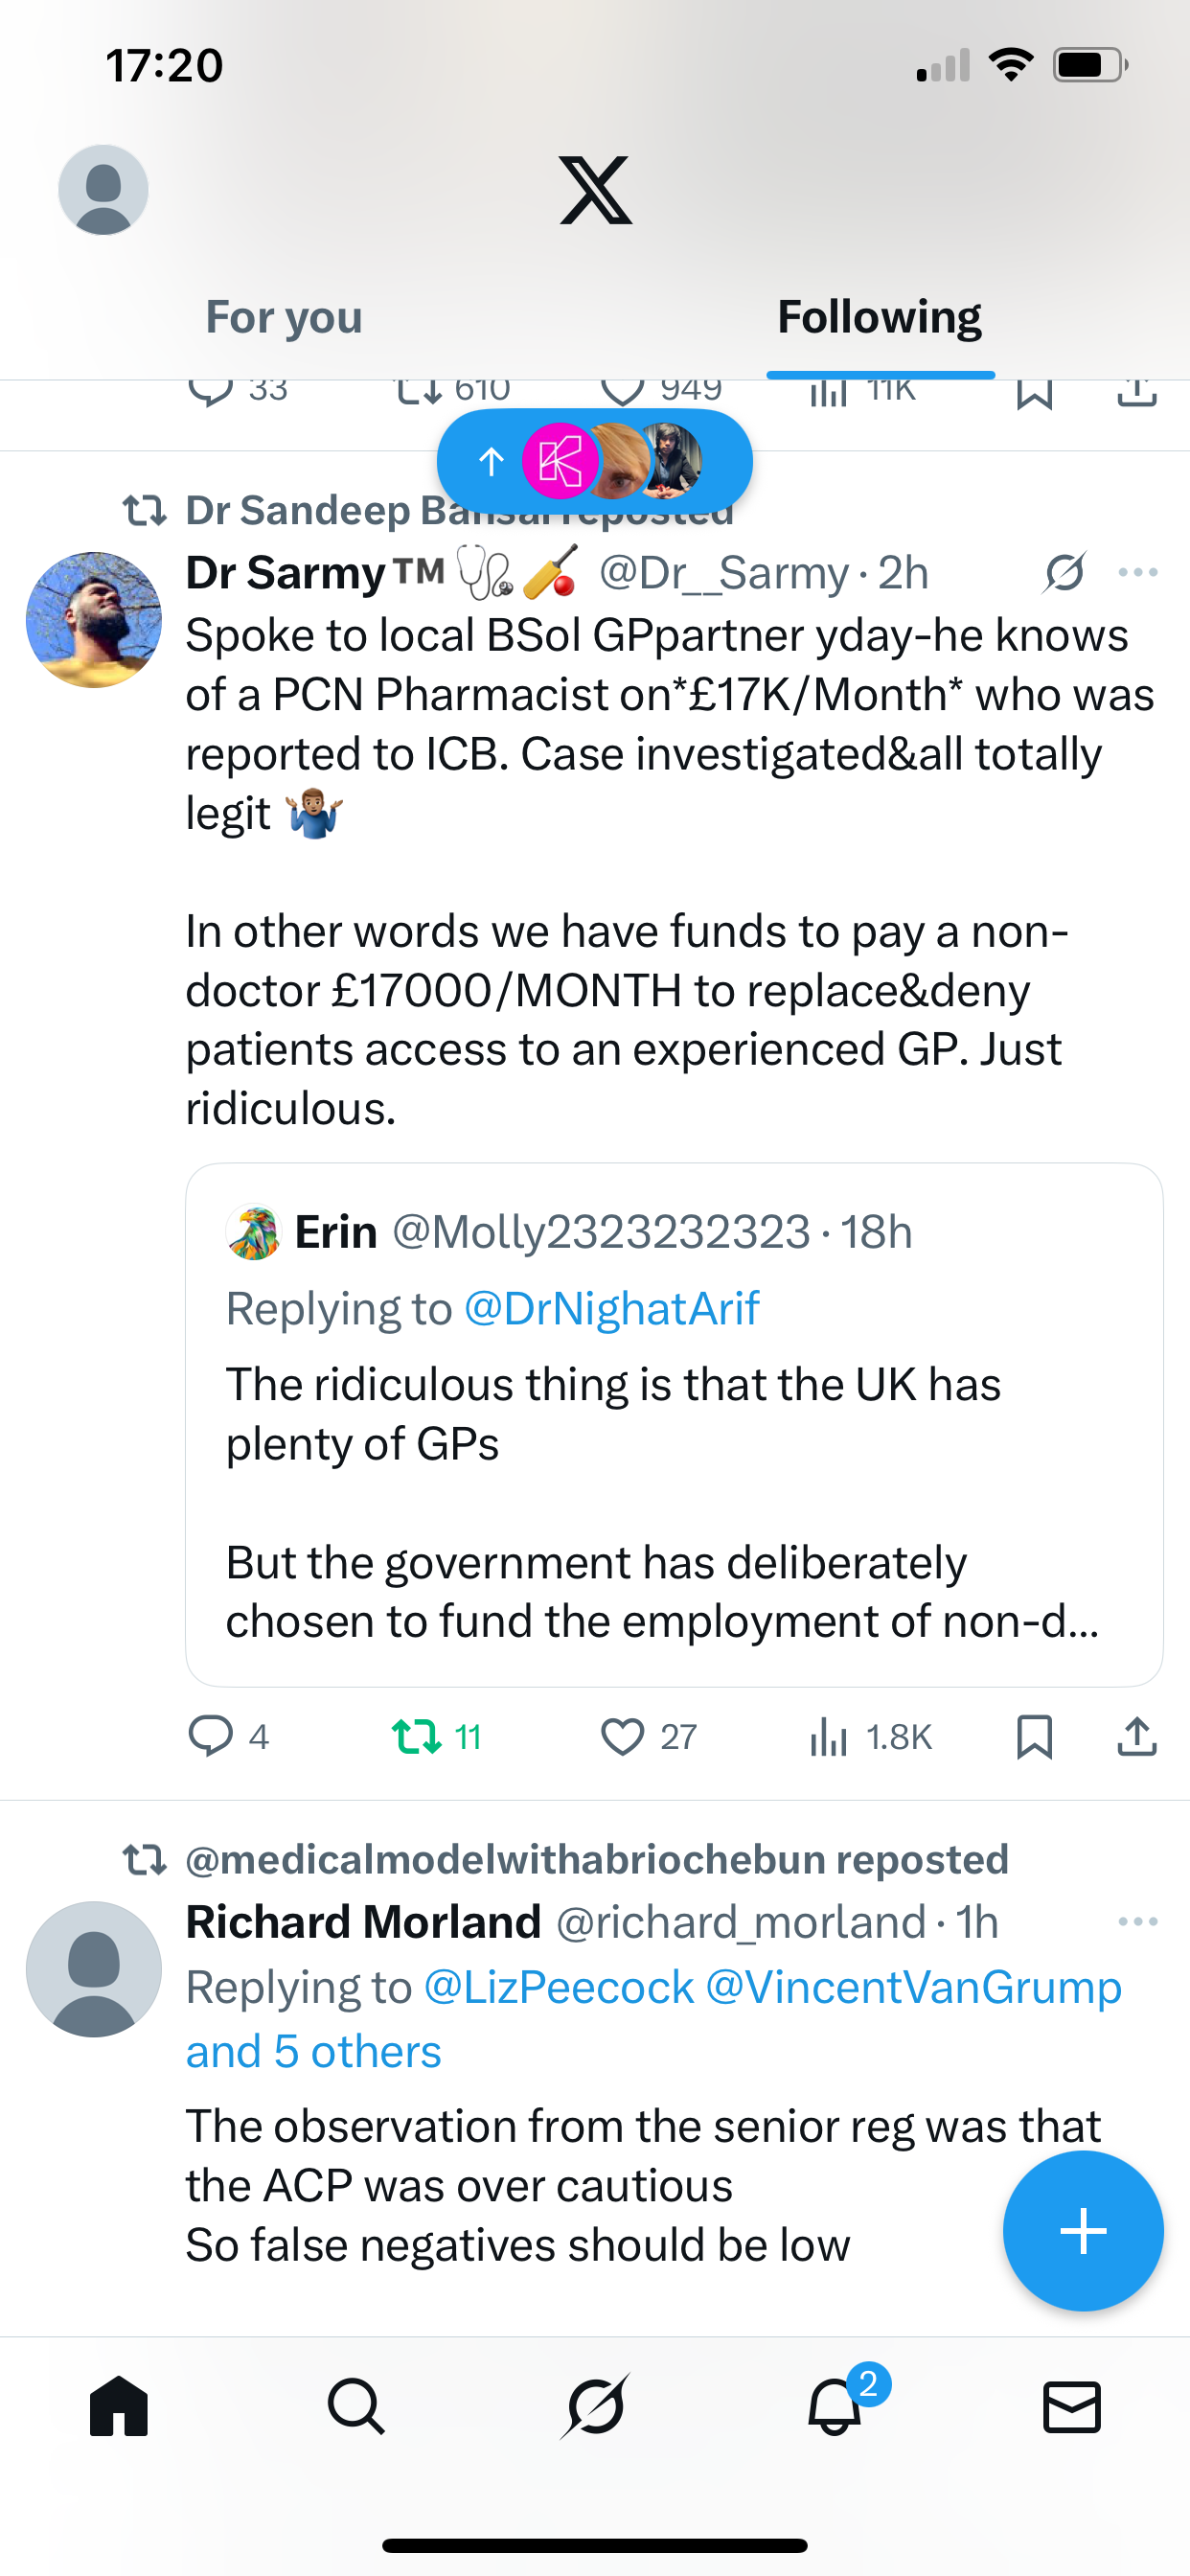The image size is (1190, 2576).
Task: Tap the new posts pill
Action: coord(594,461)
